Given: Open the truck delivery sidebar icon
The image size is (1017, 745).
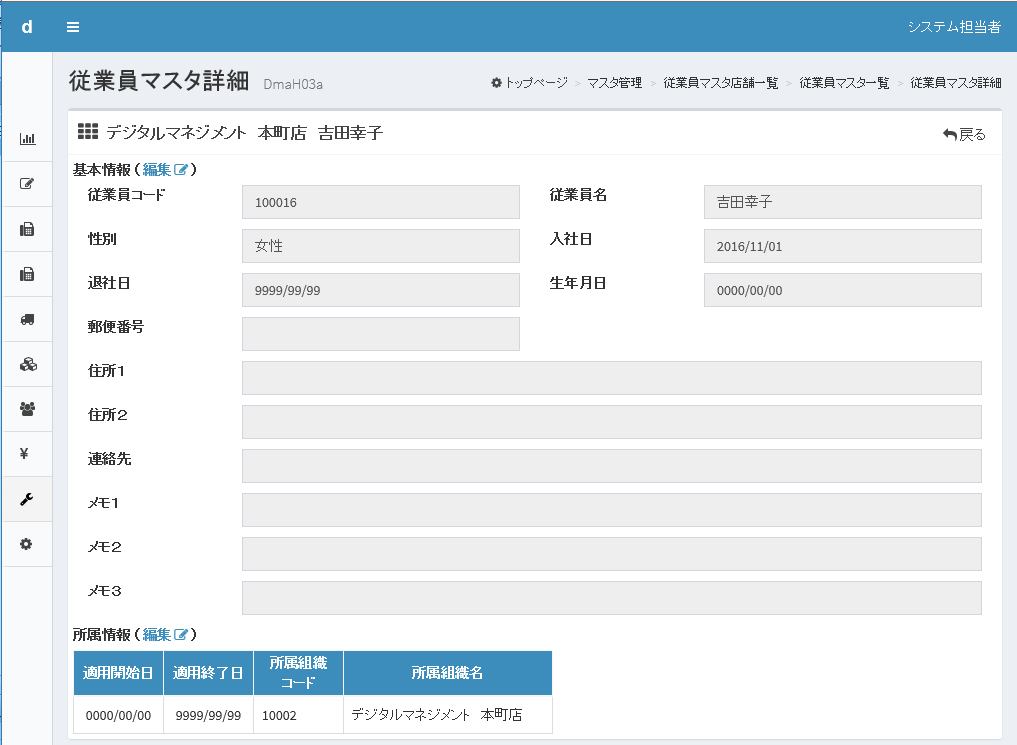Looking at the screenshot, I should click(27, 319).
